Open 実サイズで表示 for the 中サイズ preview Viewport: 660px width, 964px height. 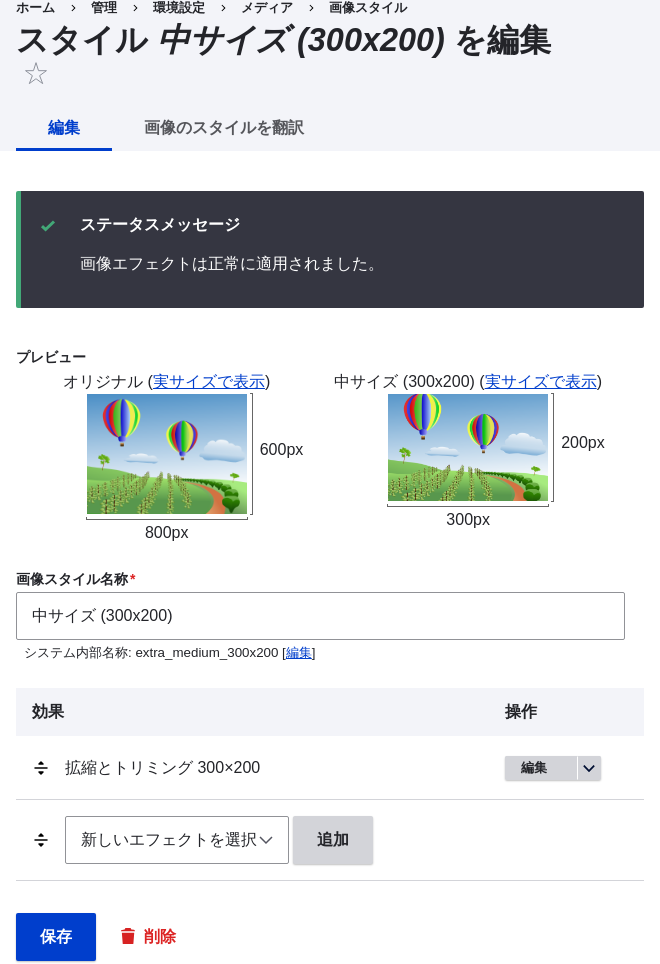click(541, 381)
